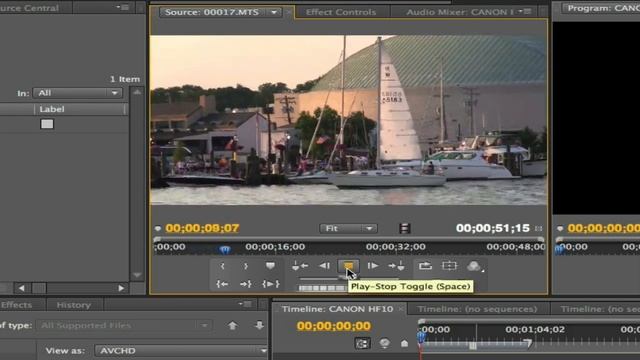Step back one frame in Source monitor

click(324, 266)
